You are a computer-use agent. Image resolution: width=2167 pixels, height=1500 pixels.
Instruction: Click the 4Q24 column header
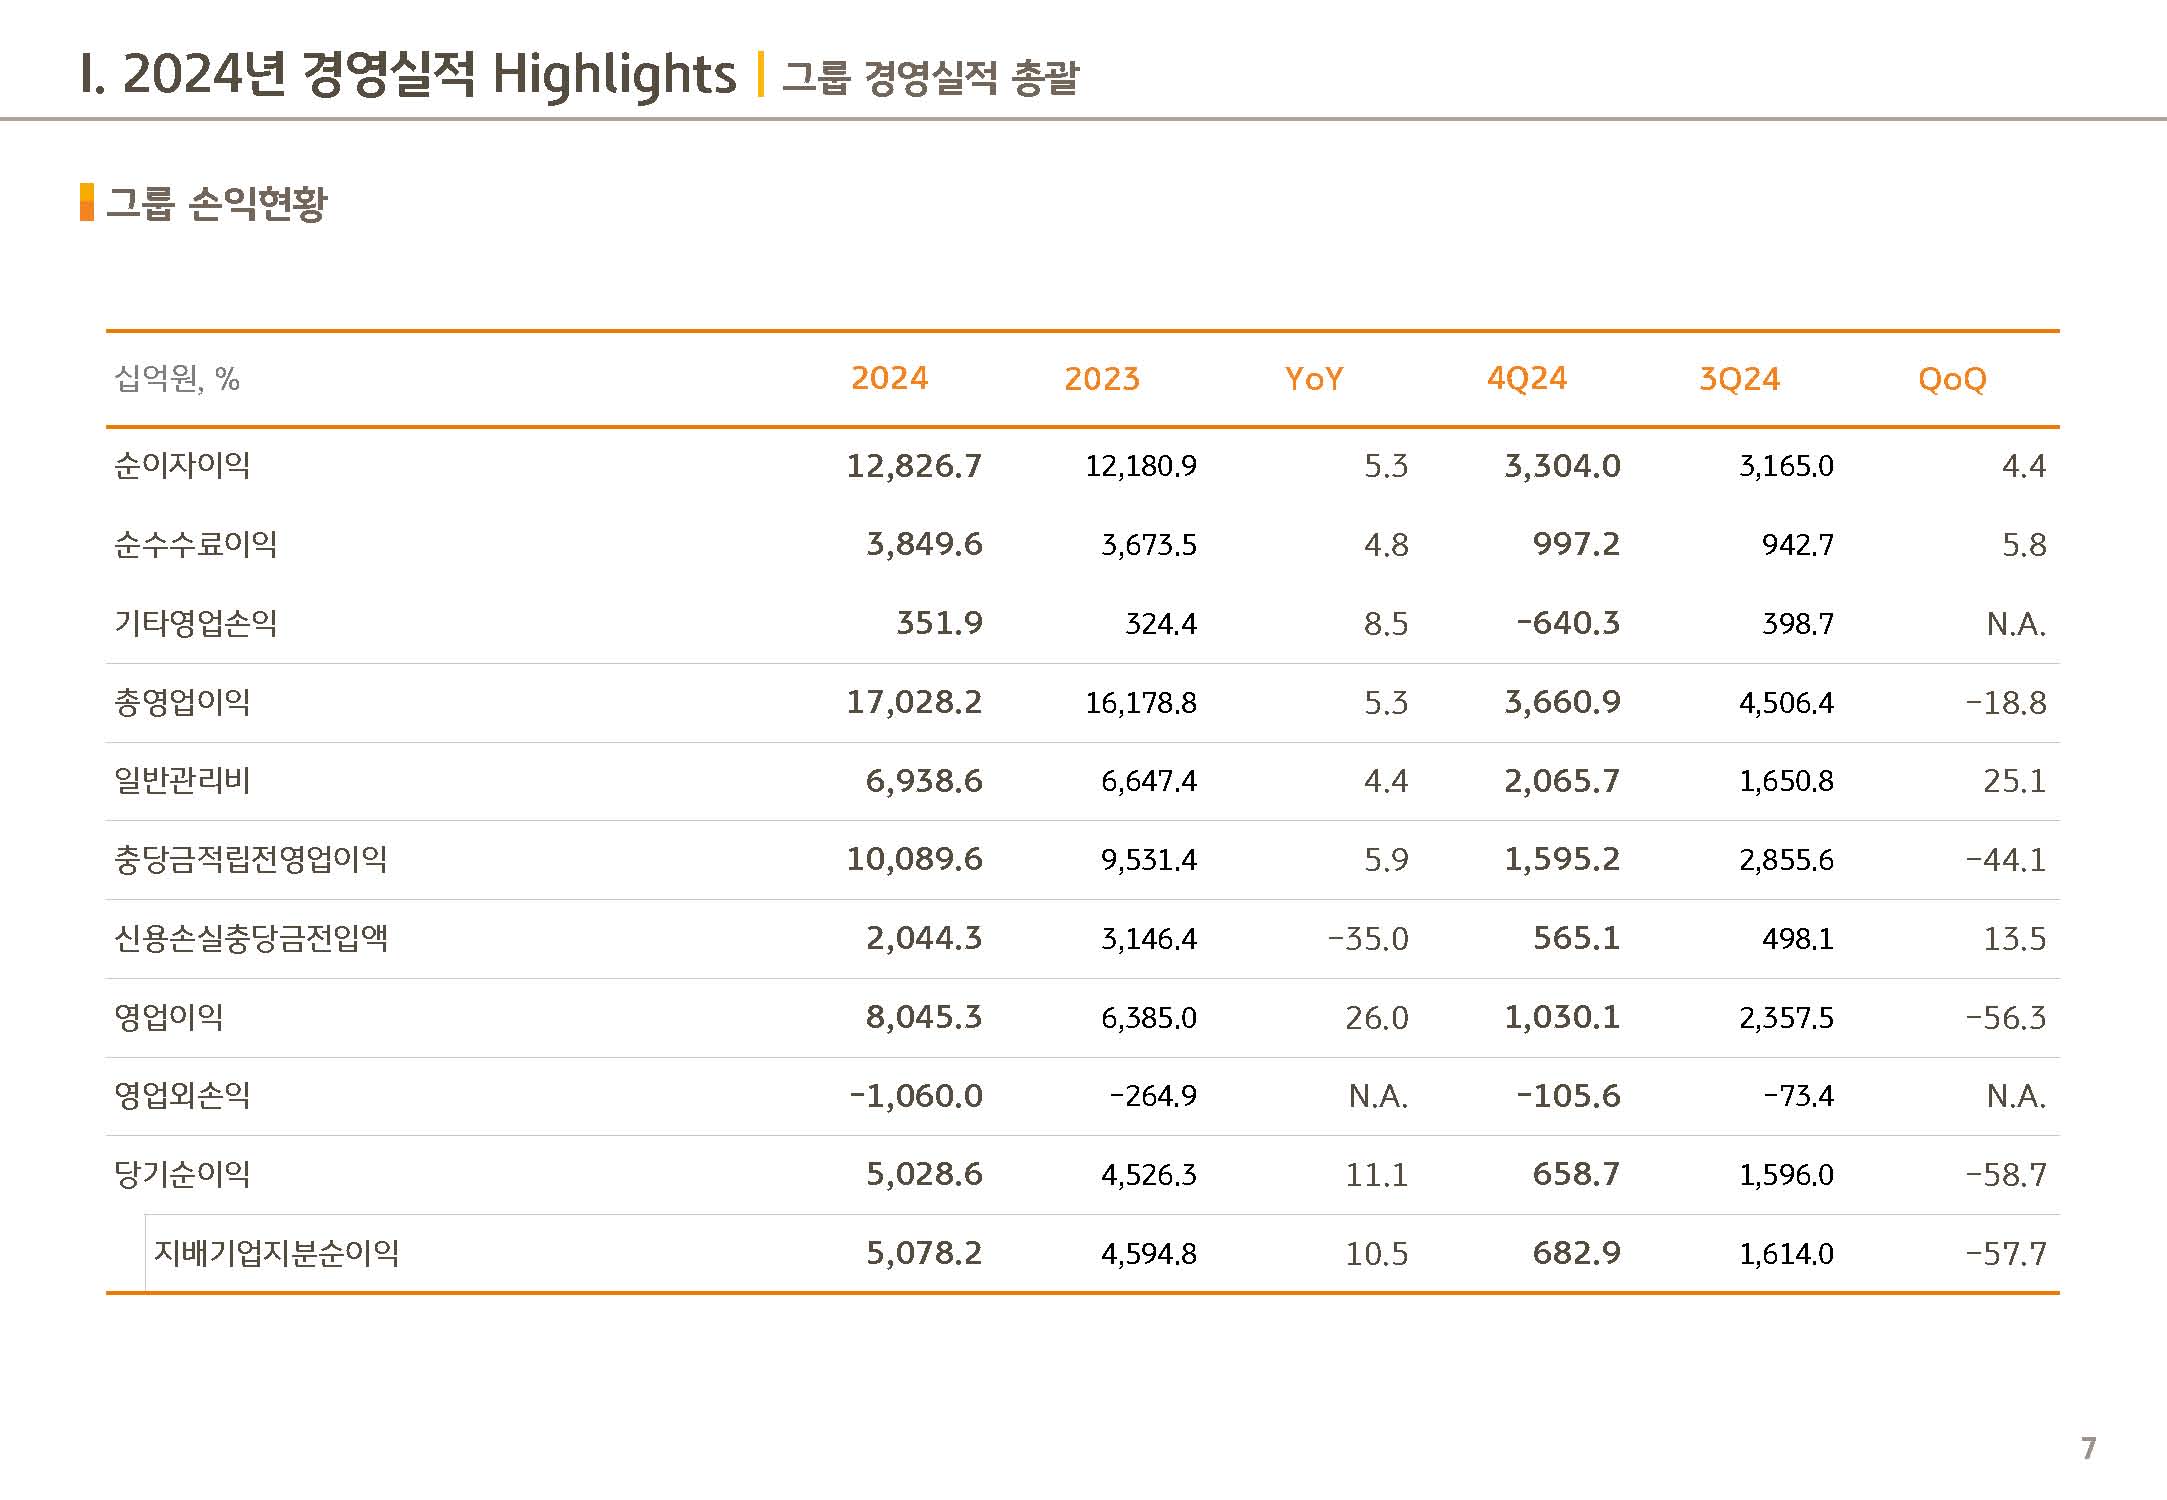coord(1526,378)
